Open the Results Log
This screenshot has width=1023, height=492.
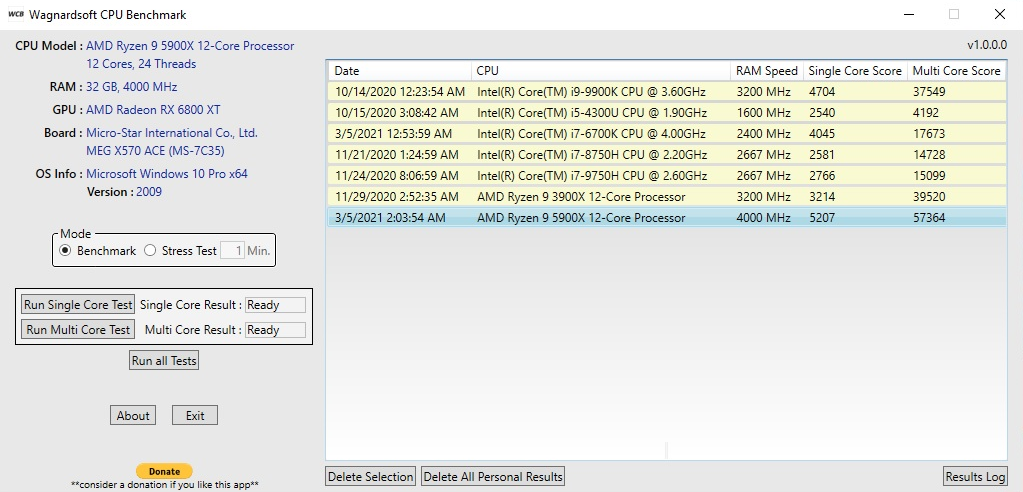pyautogui.click(x=975, y=476)
